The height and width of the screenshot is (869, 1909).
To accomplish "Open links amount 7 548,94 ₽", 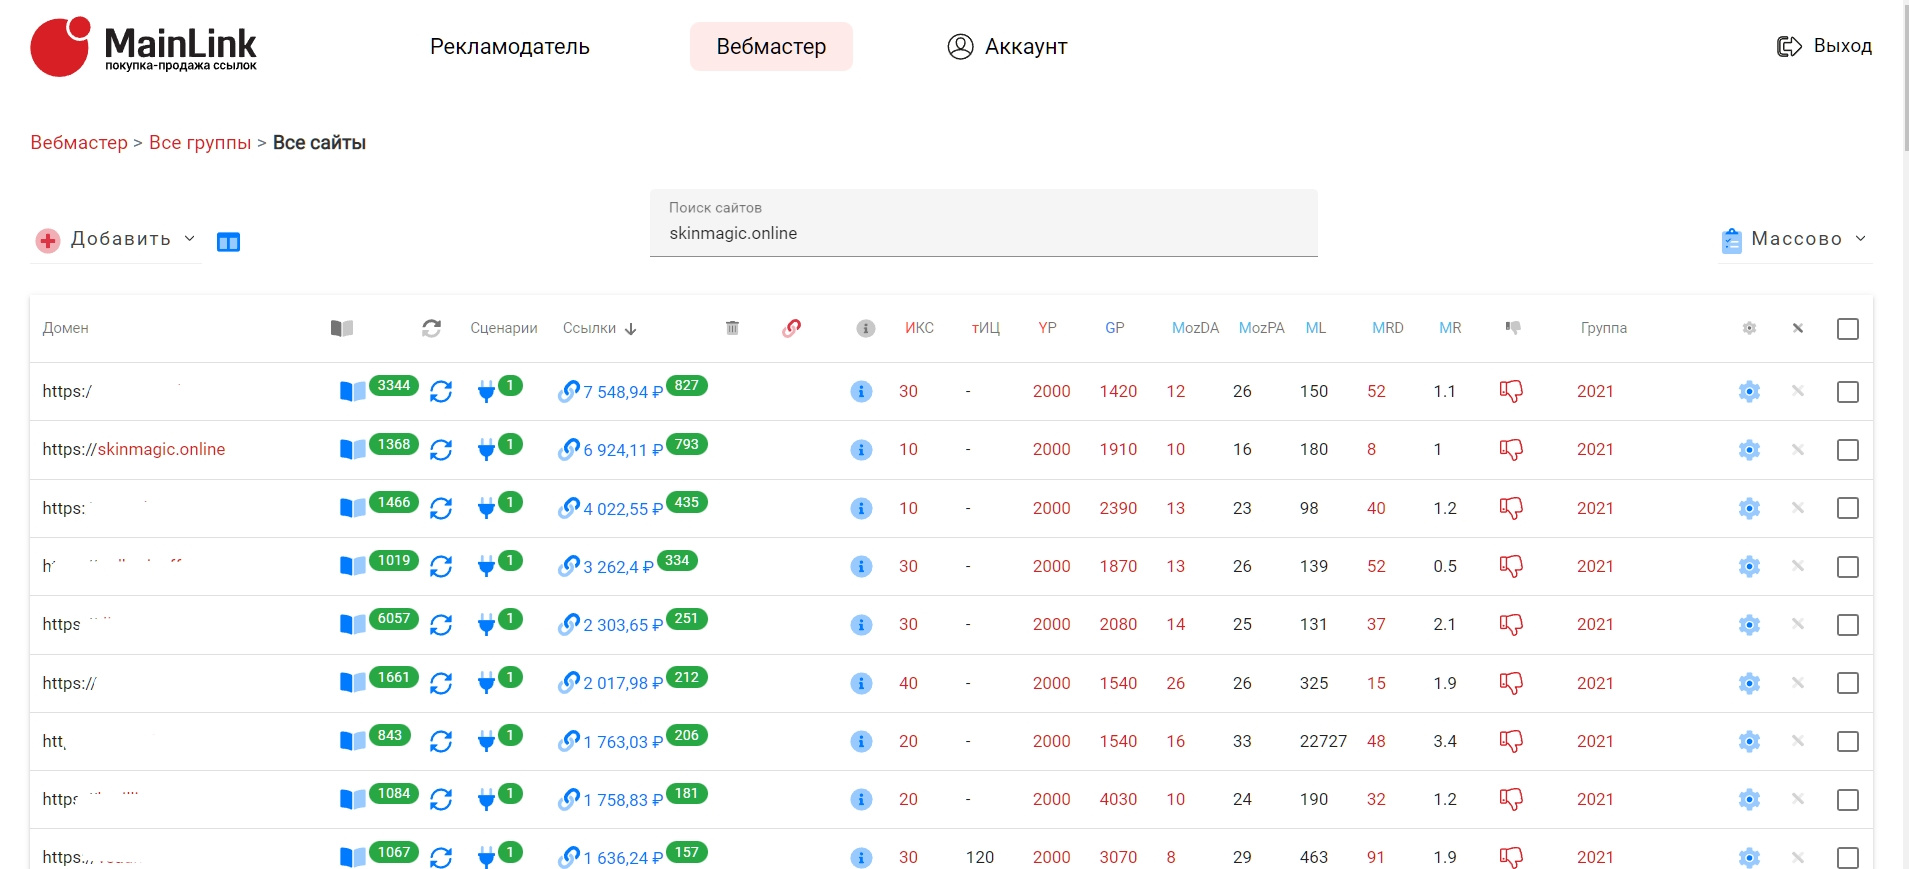I will 623,393.
